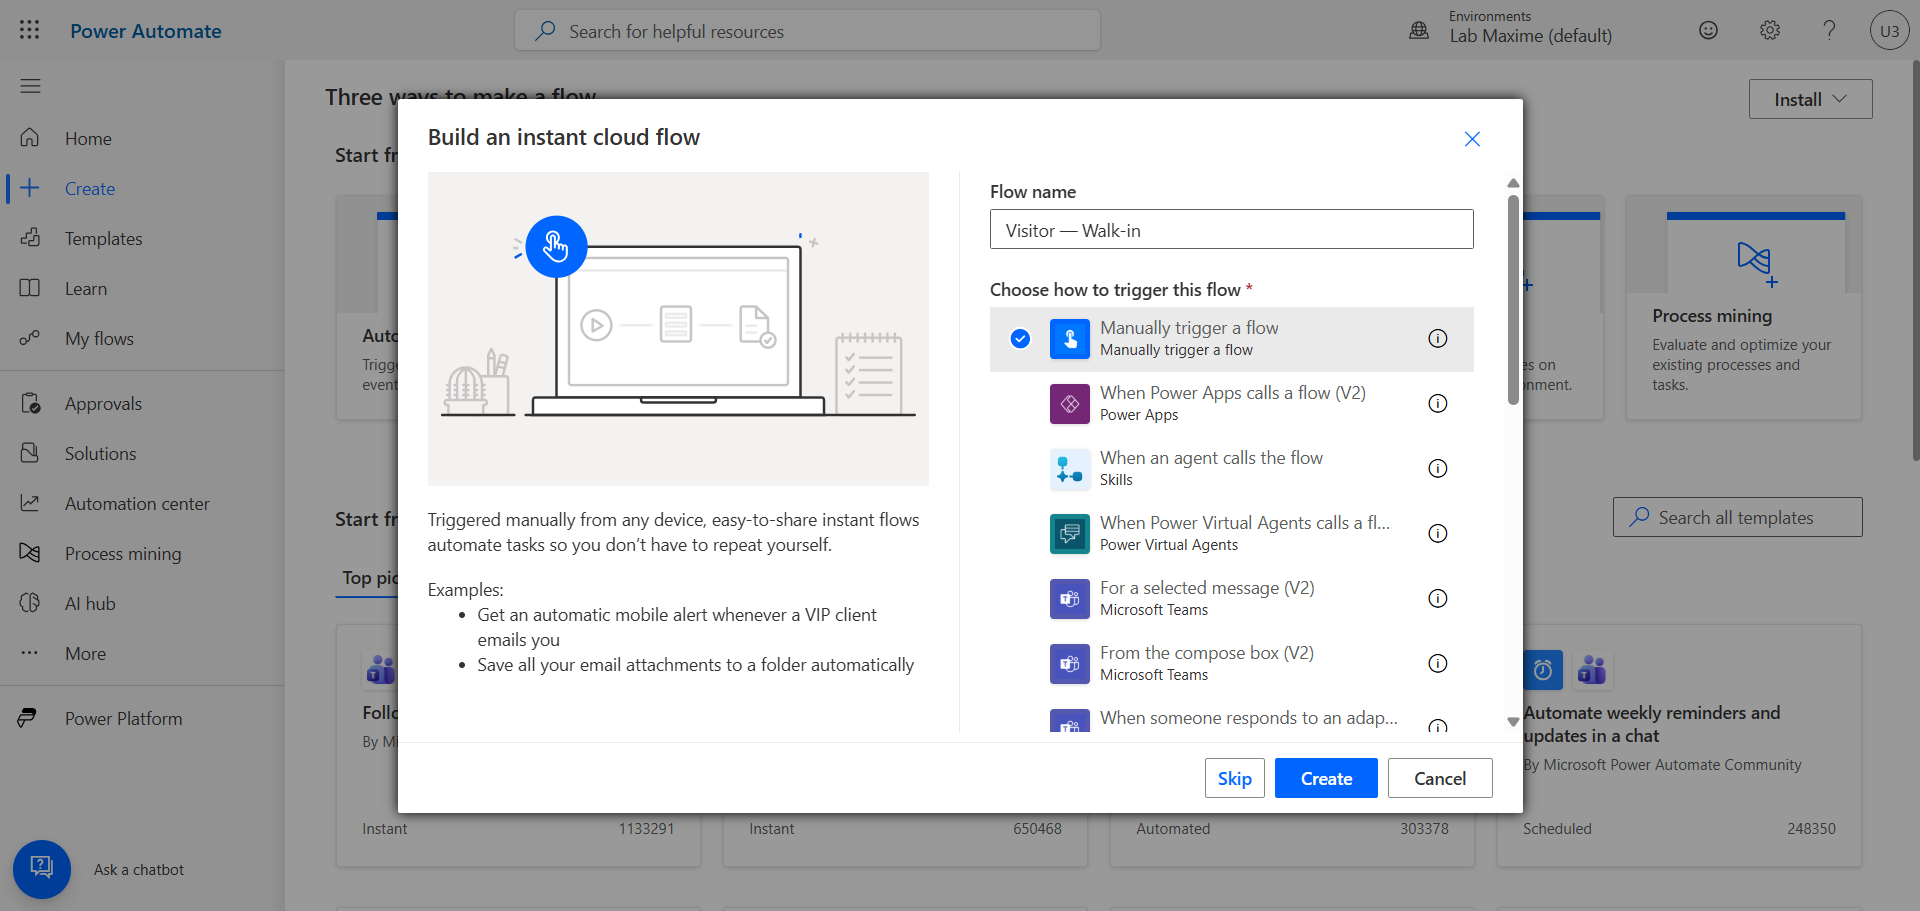Focus the Search all templates box
Screen dimensions: 1920x911
(x=1737, y=517)
